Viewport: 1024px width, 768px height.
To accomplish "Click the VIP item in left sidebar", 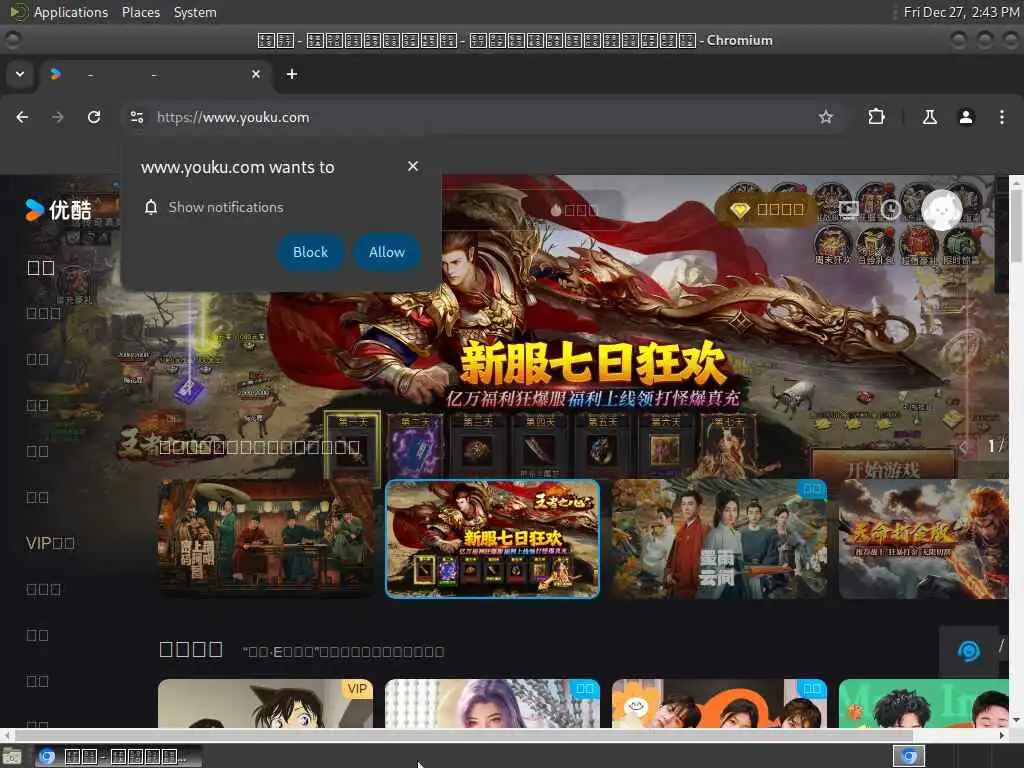I will tap(50, 543).
